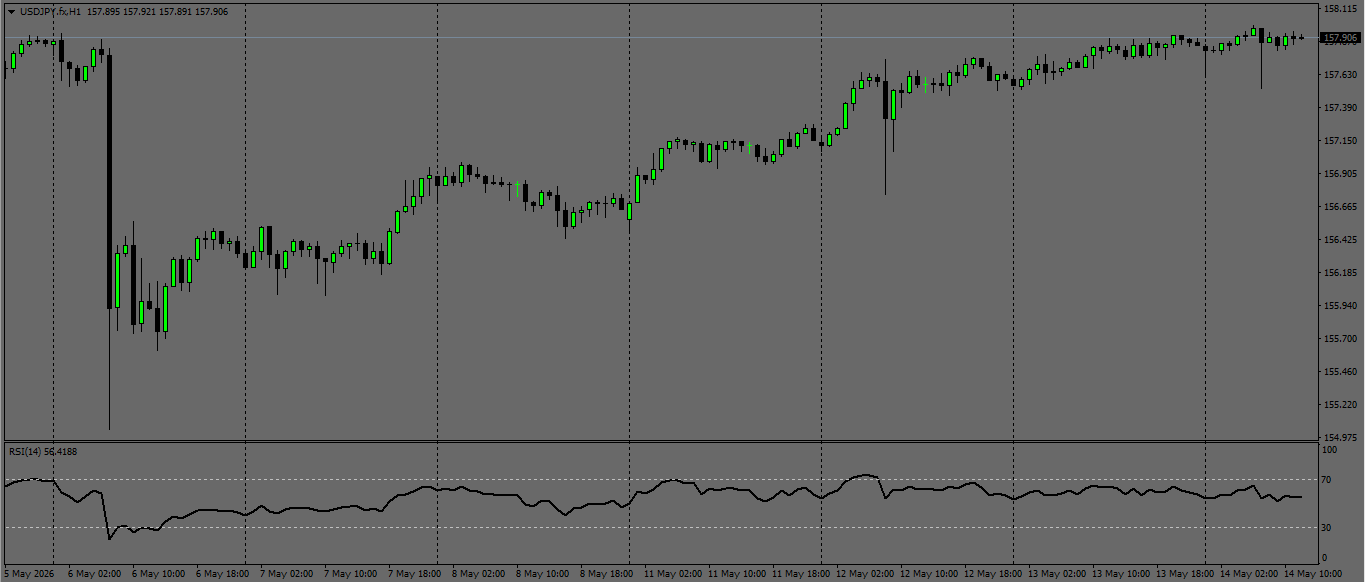Click the 14 May 02:00 time label
This screenshot has width=1366, height=582.
click(1248, 574)
